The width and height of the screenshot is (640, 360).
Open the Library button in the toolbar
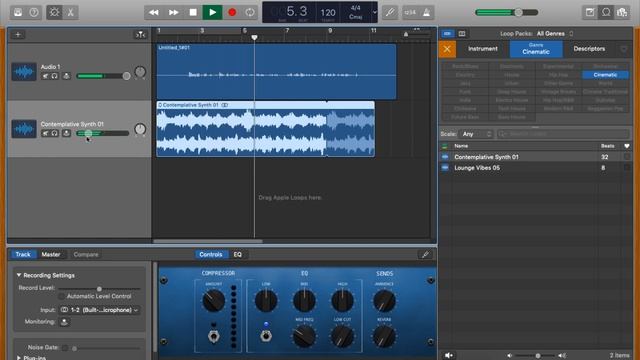click(x=18, y=12)
